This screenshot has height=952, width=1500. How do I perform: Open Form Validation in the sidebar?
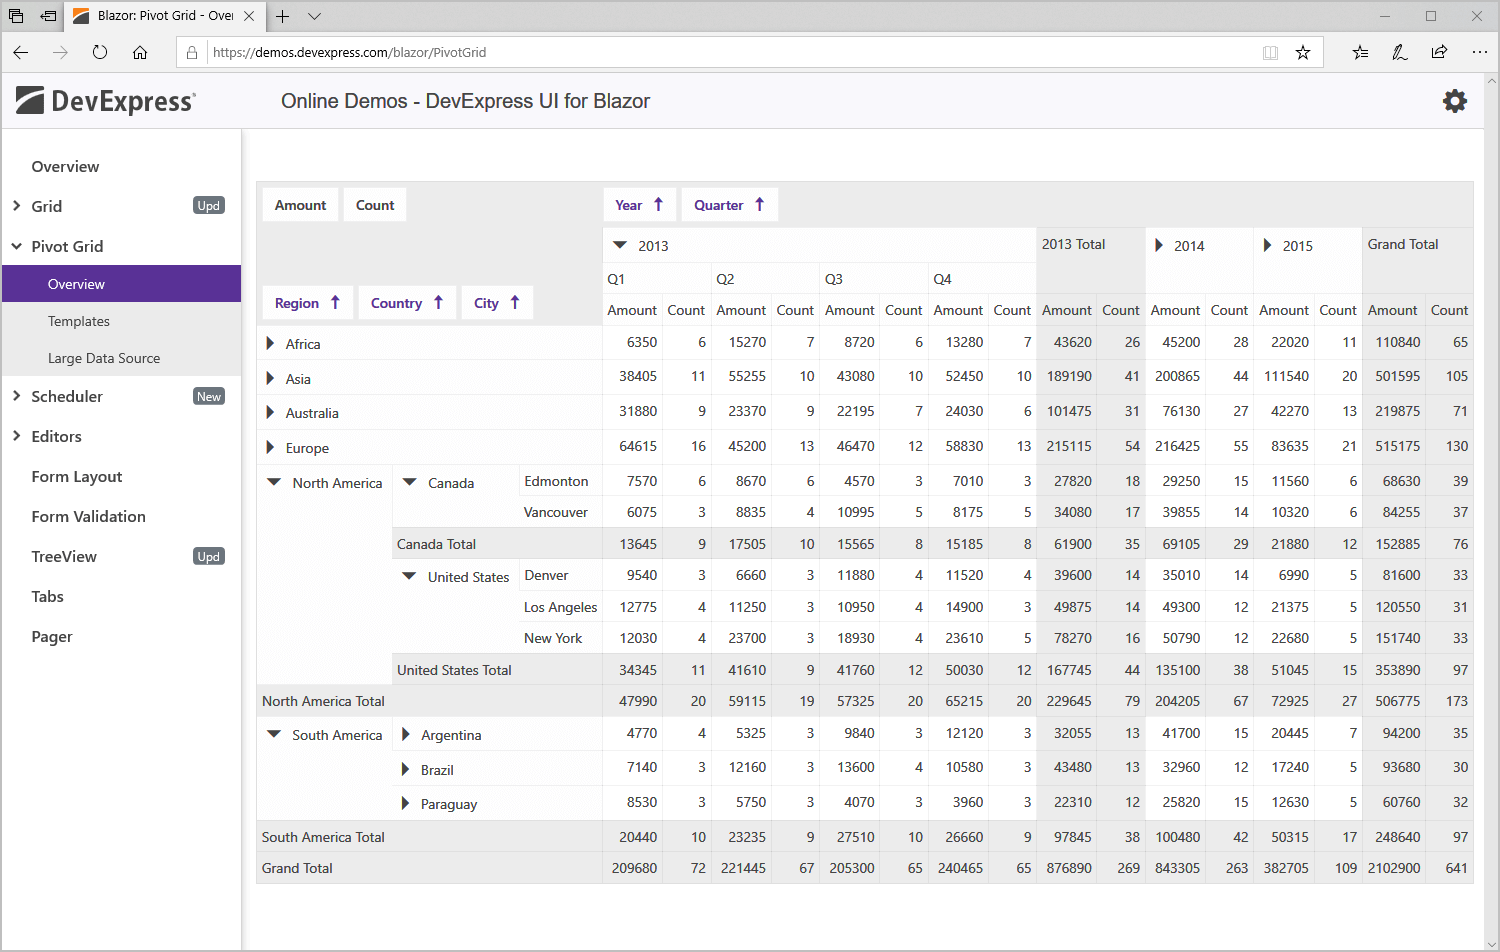coord(88,516)
